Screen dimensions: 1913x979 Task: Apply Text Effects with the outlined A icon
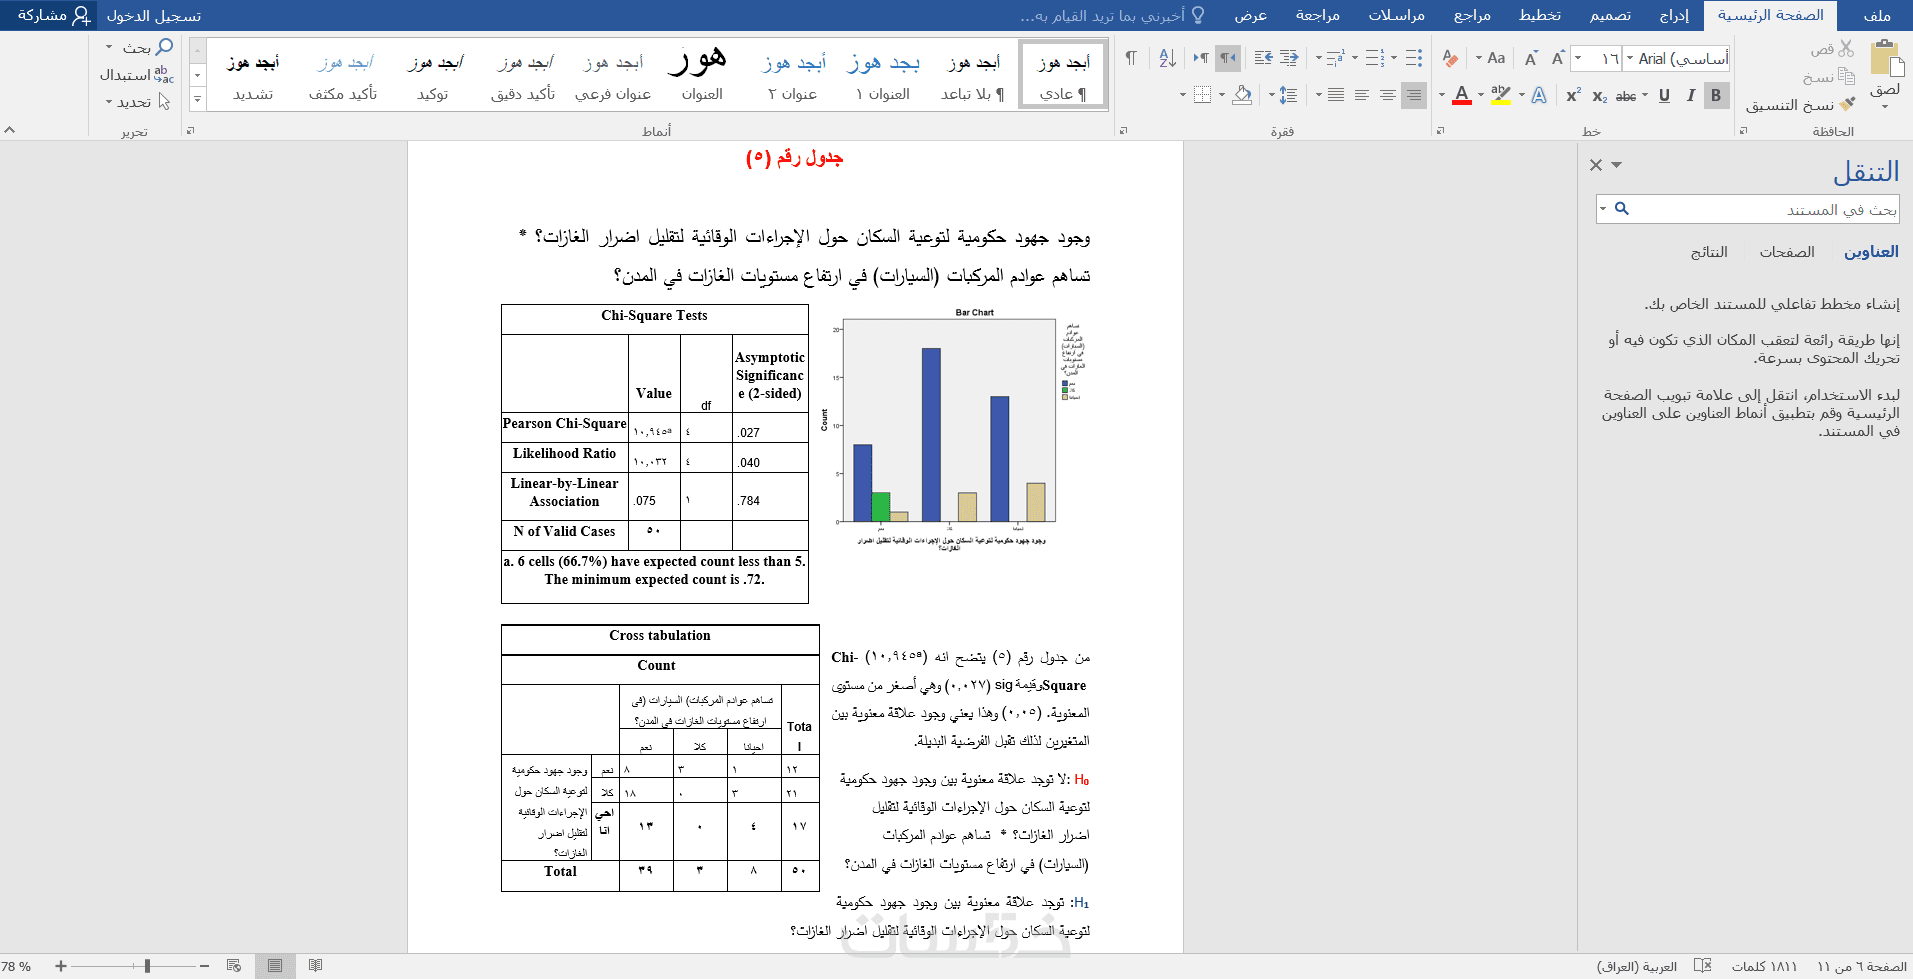click(1539, 95)
